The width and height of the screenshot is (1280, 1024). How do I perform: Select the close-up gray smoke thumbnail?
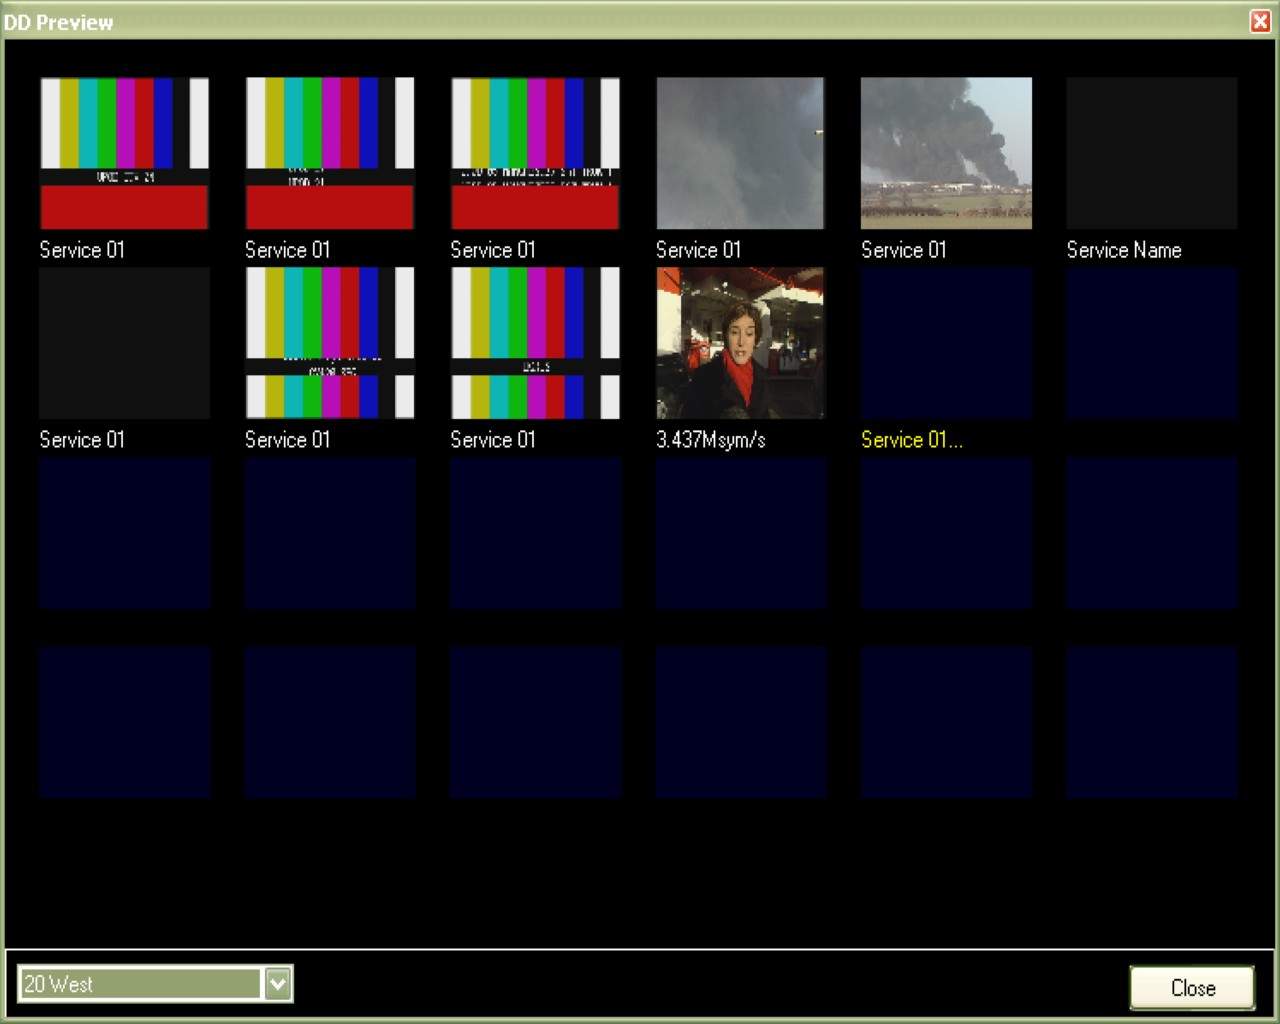740,153
